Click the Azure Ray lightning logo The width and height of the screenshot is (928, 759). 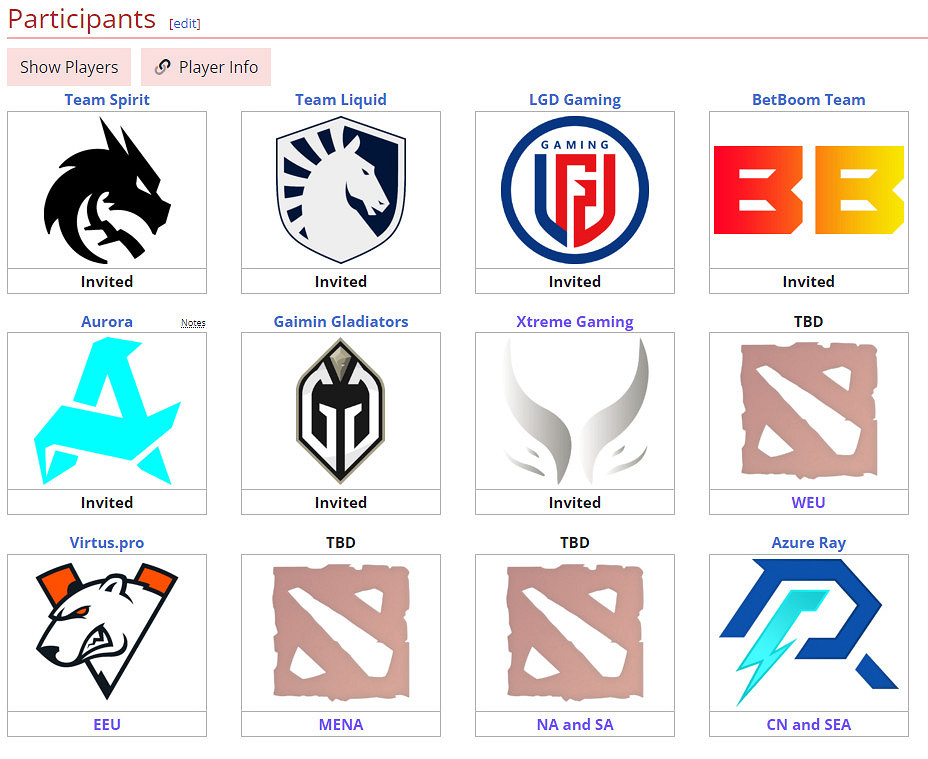[809, 632]
